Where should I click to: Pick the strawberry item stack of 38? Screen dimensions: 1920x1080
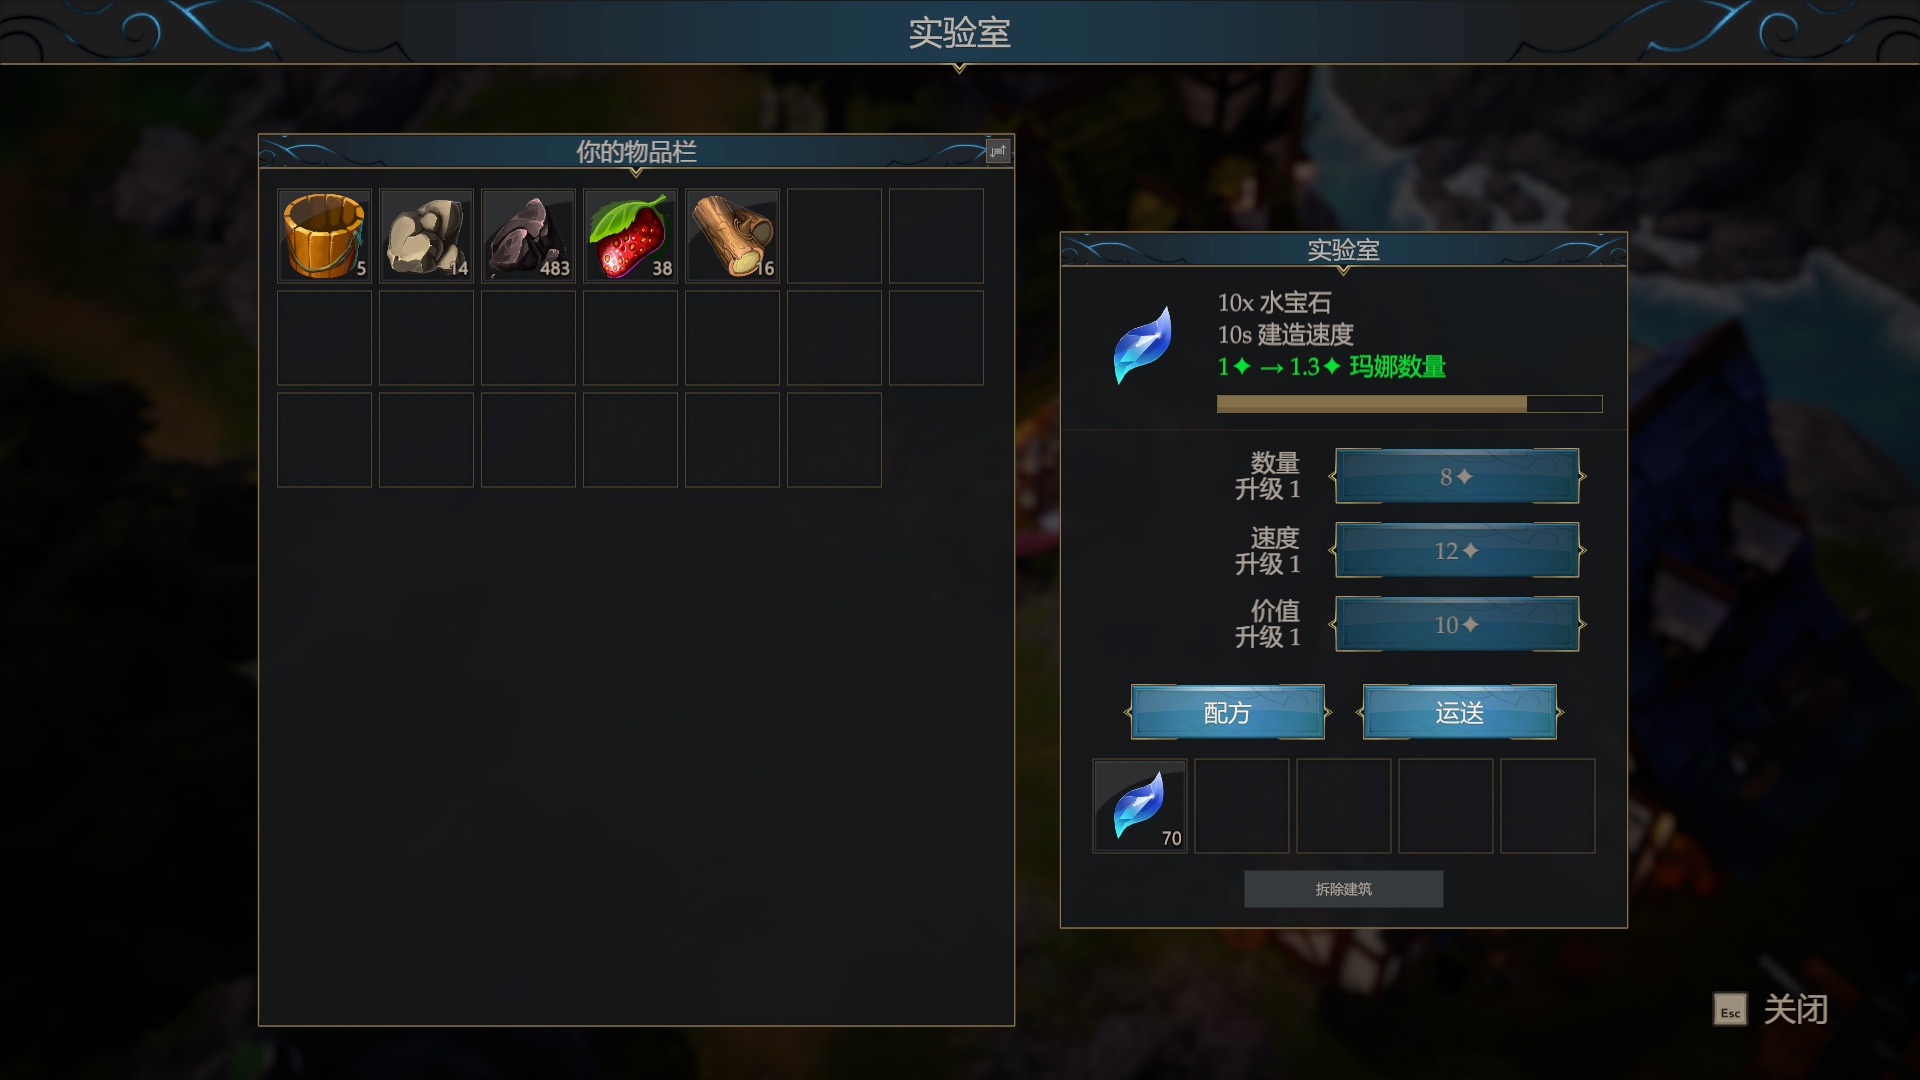pos(630,236)
